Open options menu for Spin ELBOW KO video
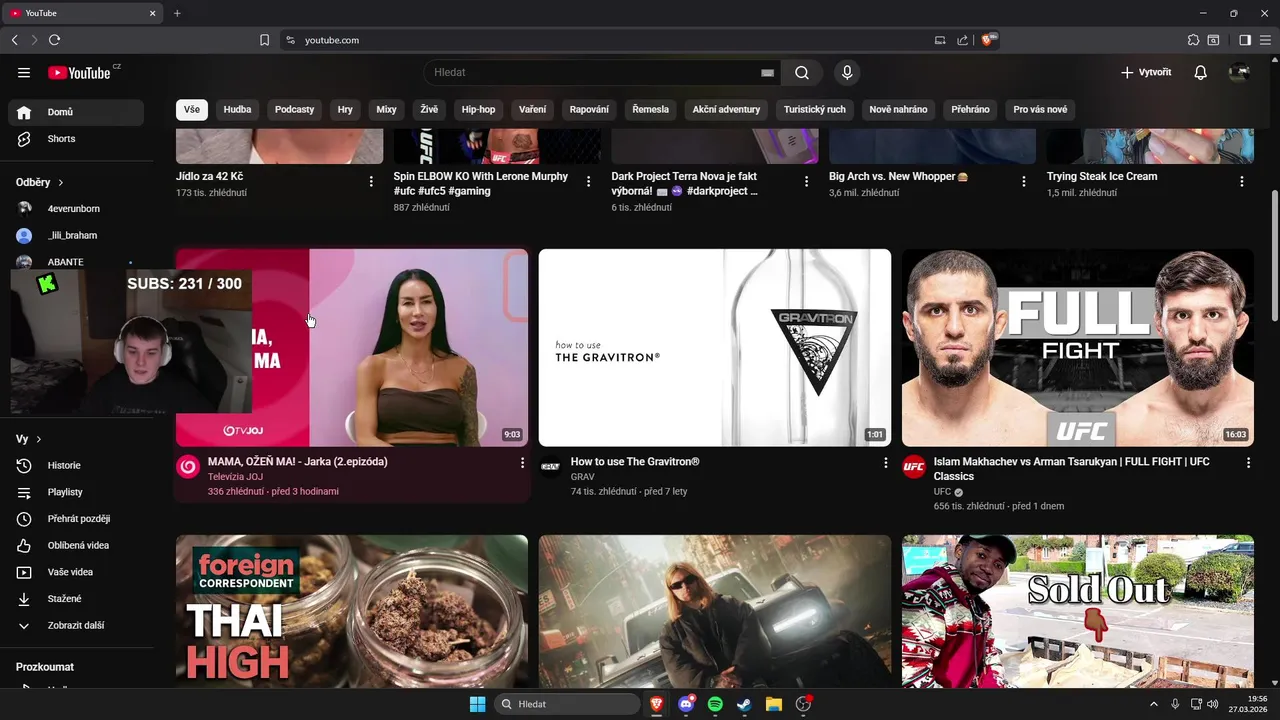This screenshot has height=720, width=1280. pos(589,182)
